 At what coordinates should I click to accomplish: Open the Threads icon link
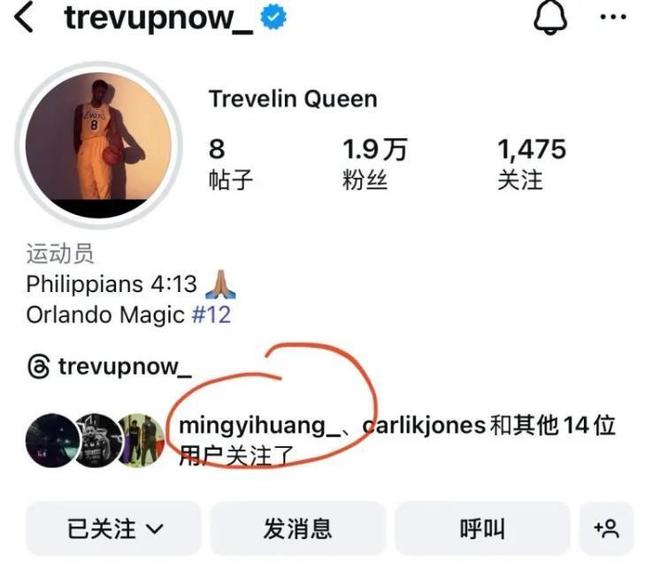(39, 366)
